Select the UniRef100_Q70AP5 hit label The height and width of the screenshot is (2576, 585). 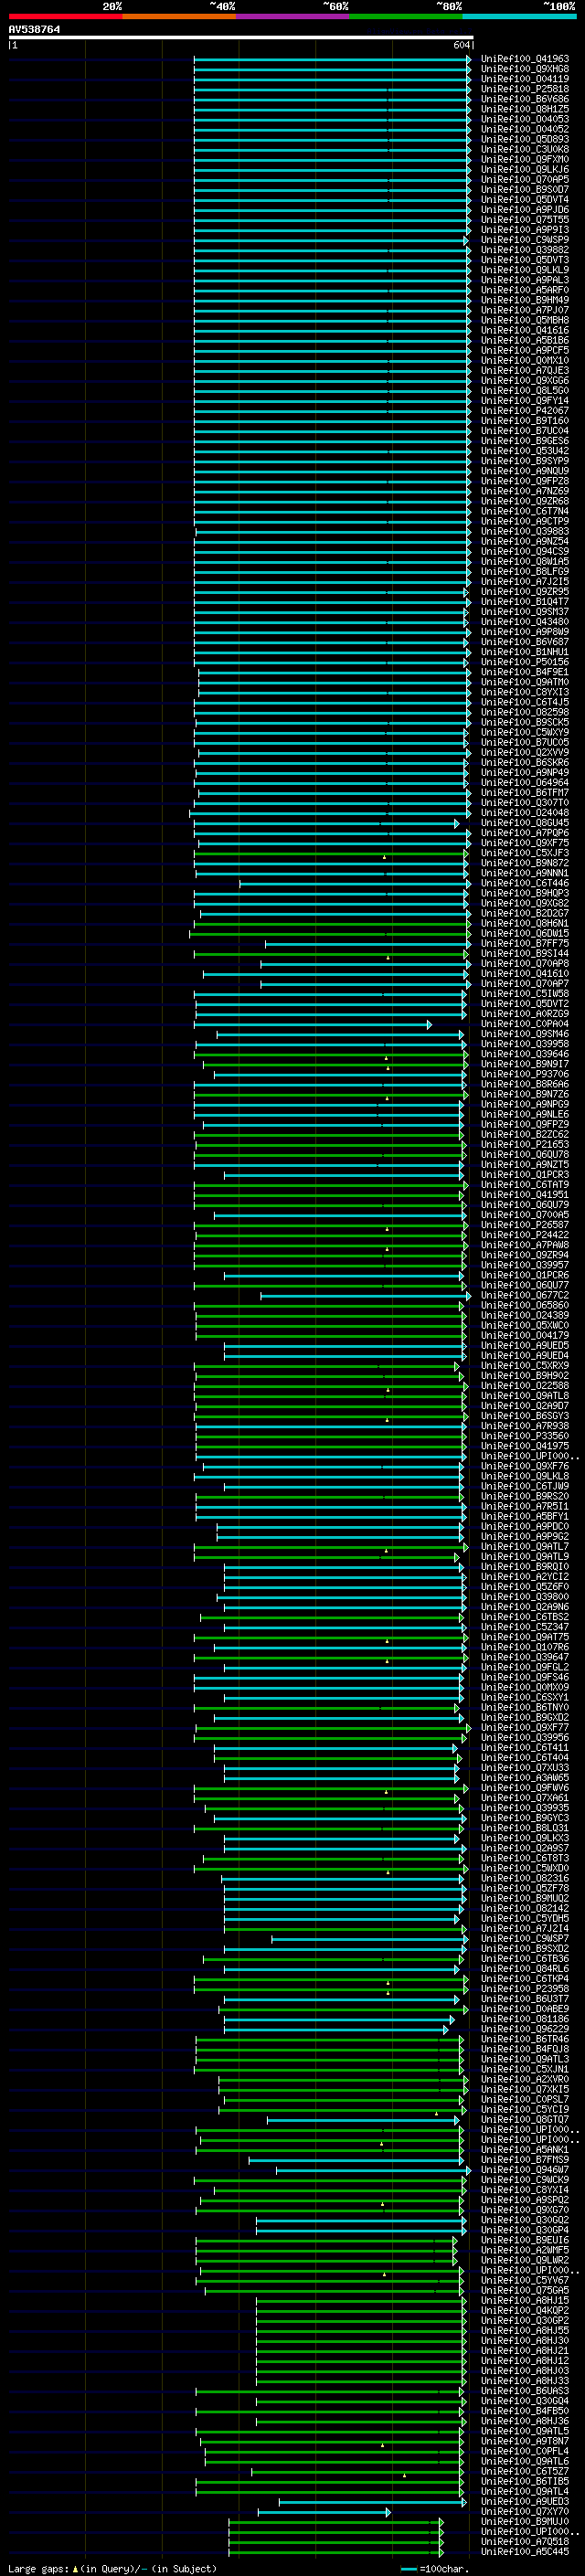coord(525,180)
